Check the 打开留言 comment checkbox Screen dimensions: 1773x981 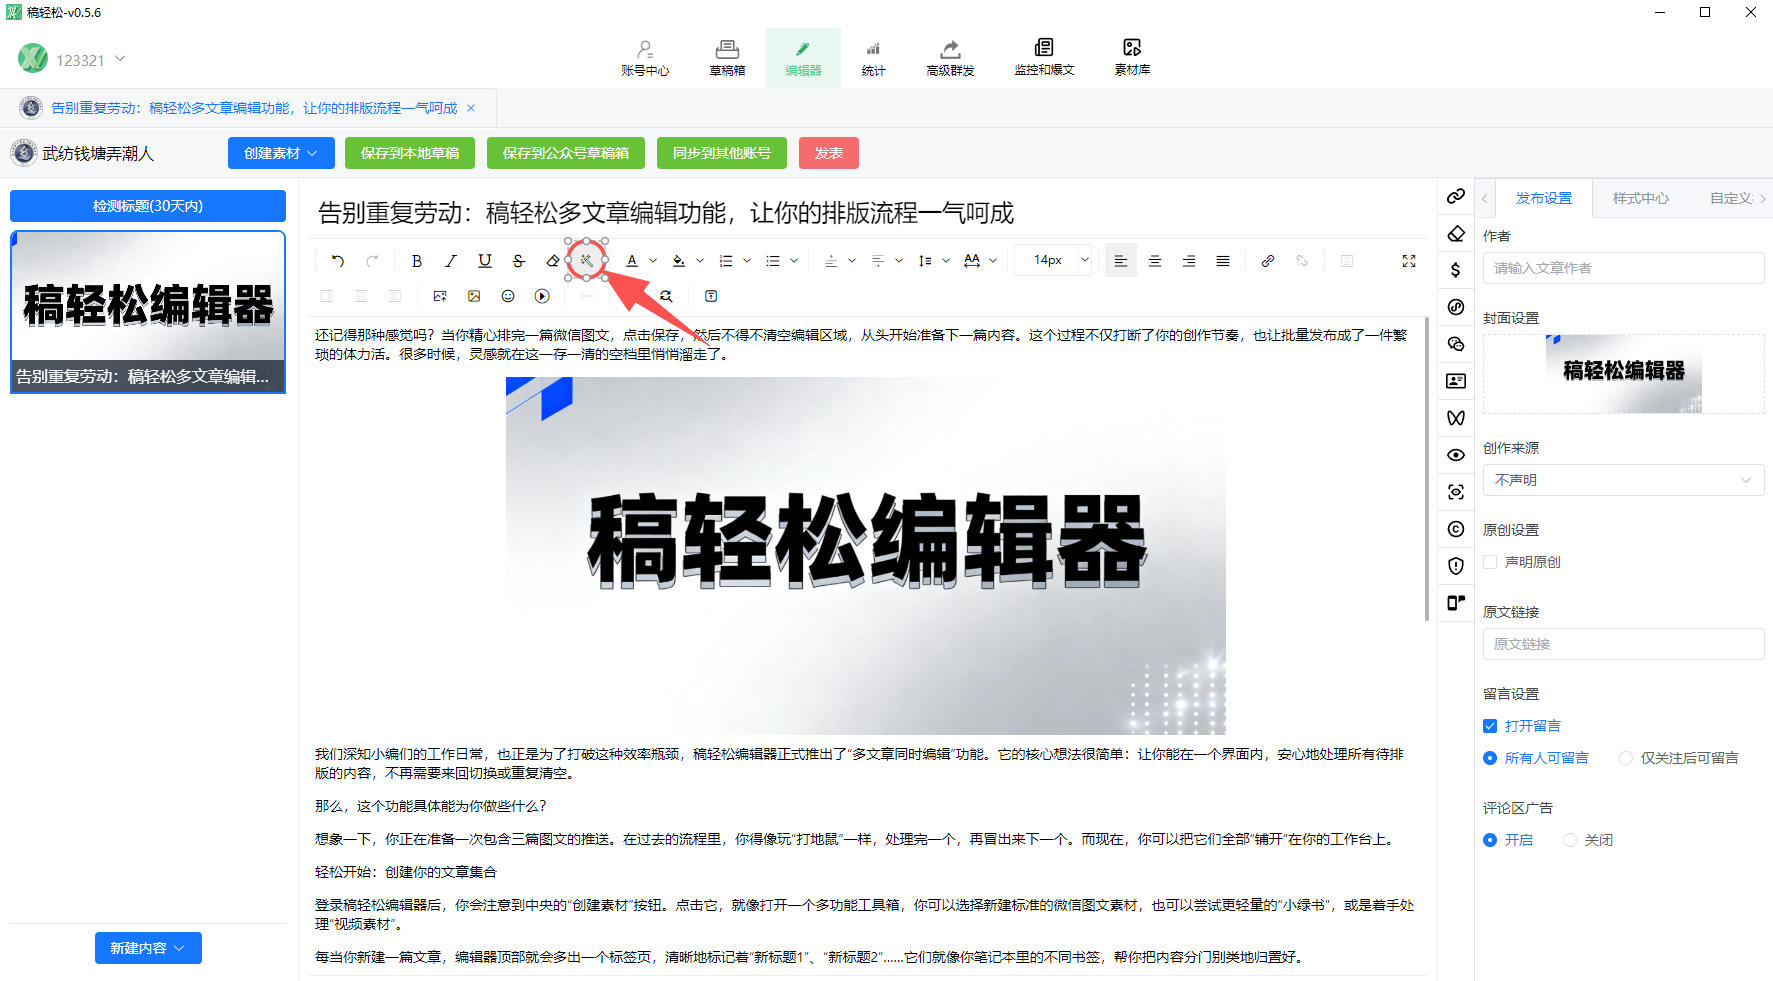(1490, 725)
